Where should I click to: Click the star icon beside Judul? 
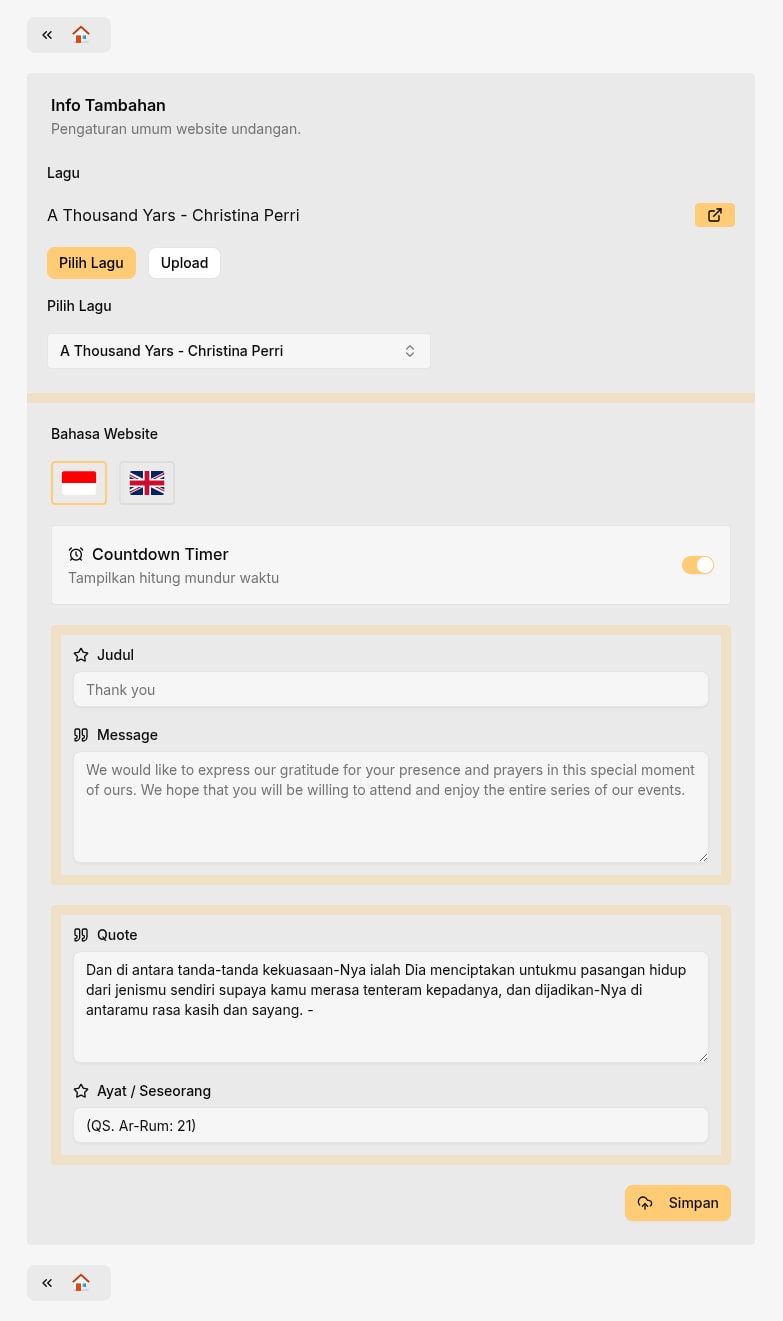[x=81, y=655]
